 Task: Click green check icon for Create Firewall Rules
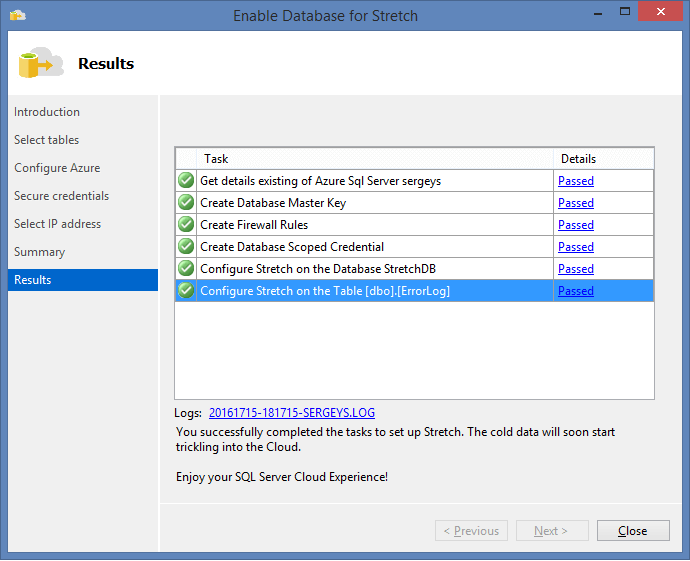[x=186, y=224]
